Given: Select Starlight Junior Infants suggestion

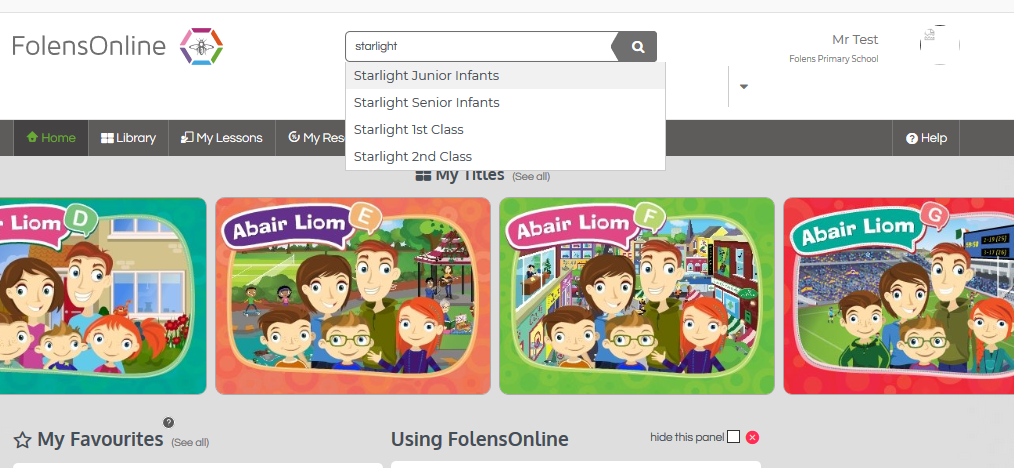Looking at the screenshot, I should [426, 76].
